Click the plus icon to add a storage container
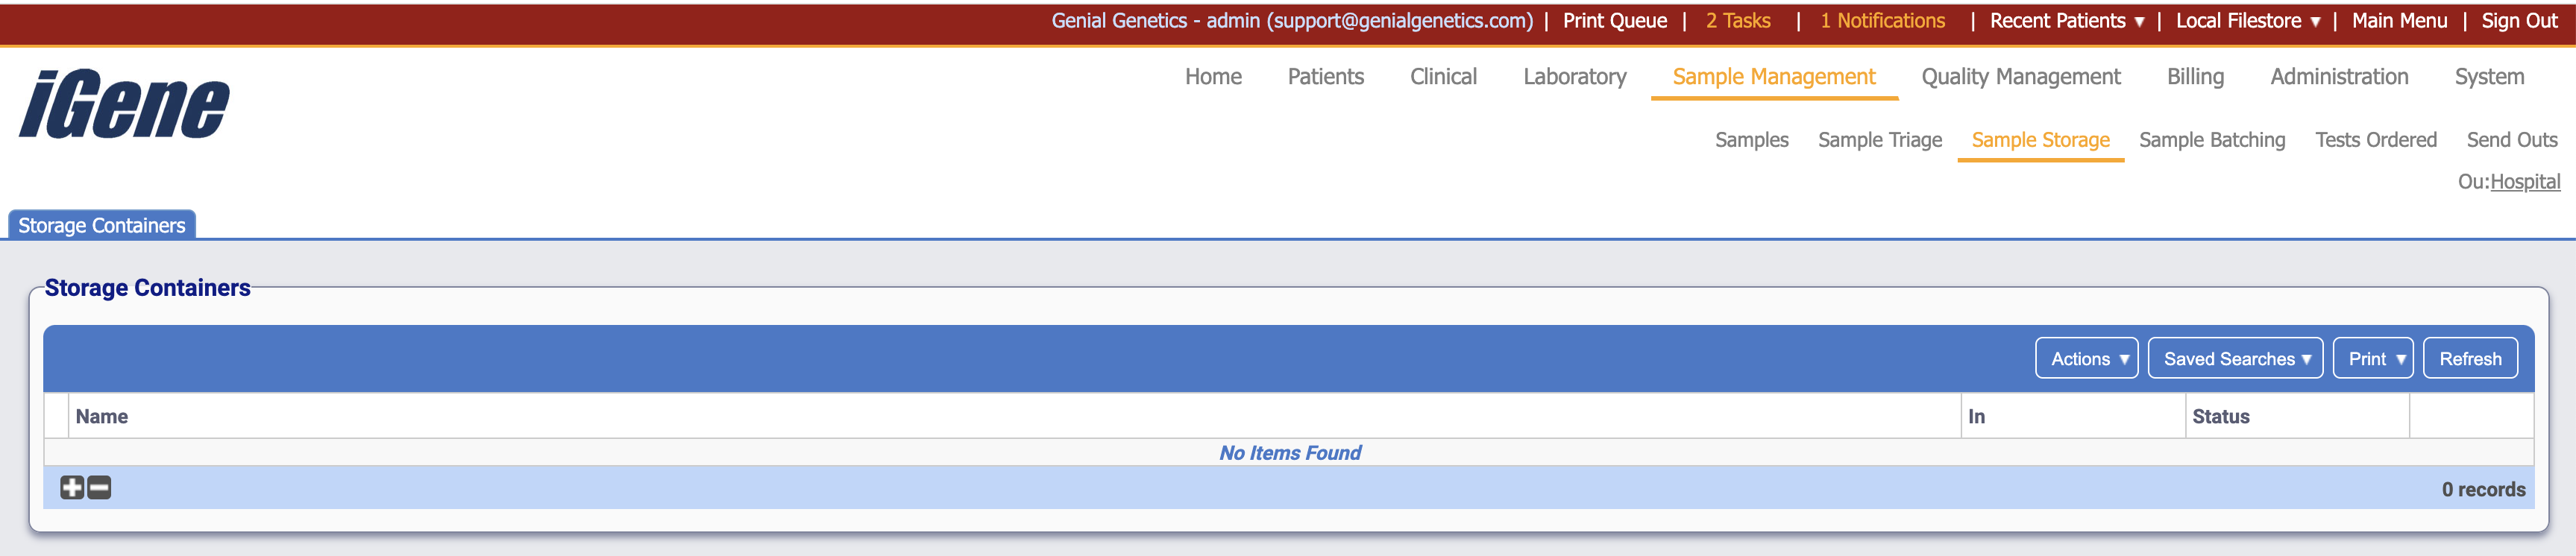The image size is (2576, 556). [69, 490]
